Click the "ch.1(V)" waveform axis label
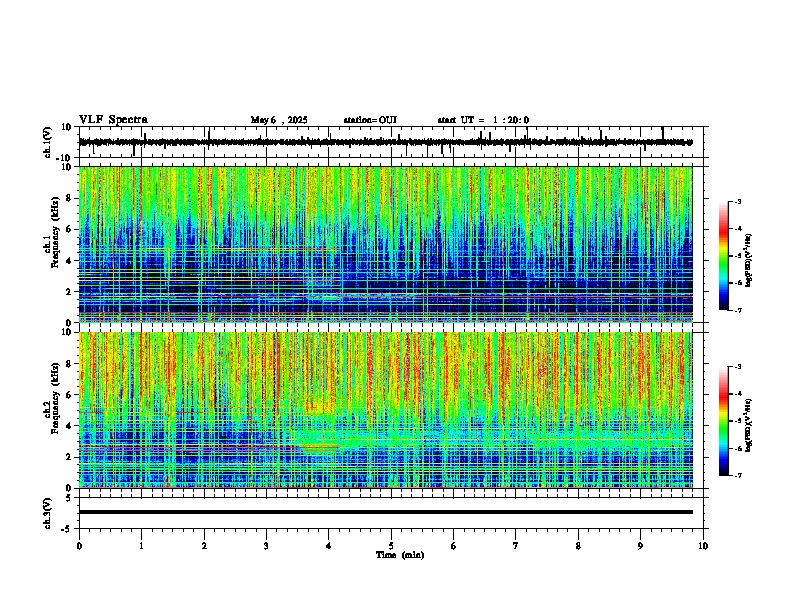The width and height of the screenshot is (792, 612). coord(48,142)
